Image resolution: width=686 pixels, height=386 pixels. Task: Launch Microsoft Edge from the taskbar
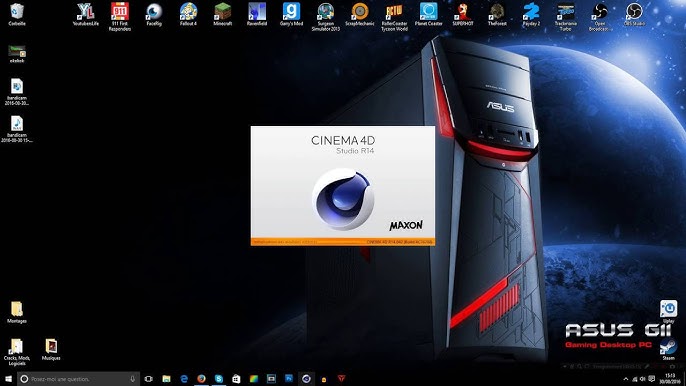tap(184, 379)
